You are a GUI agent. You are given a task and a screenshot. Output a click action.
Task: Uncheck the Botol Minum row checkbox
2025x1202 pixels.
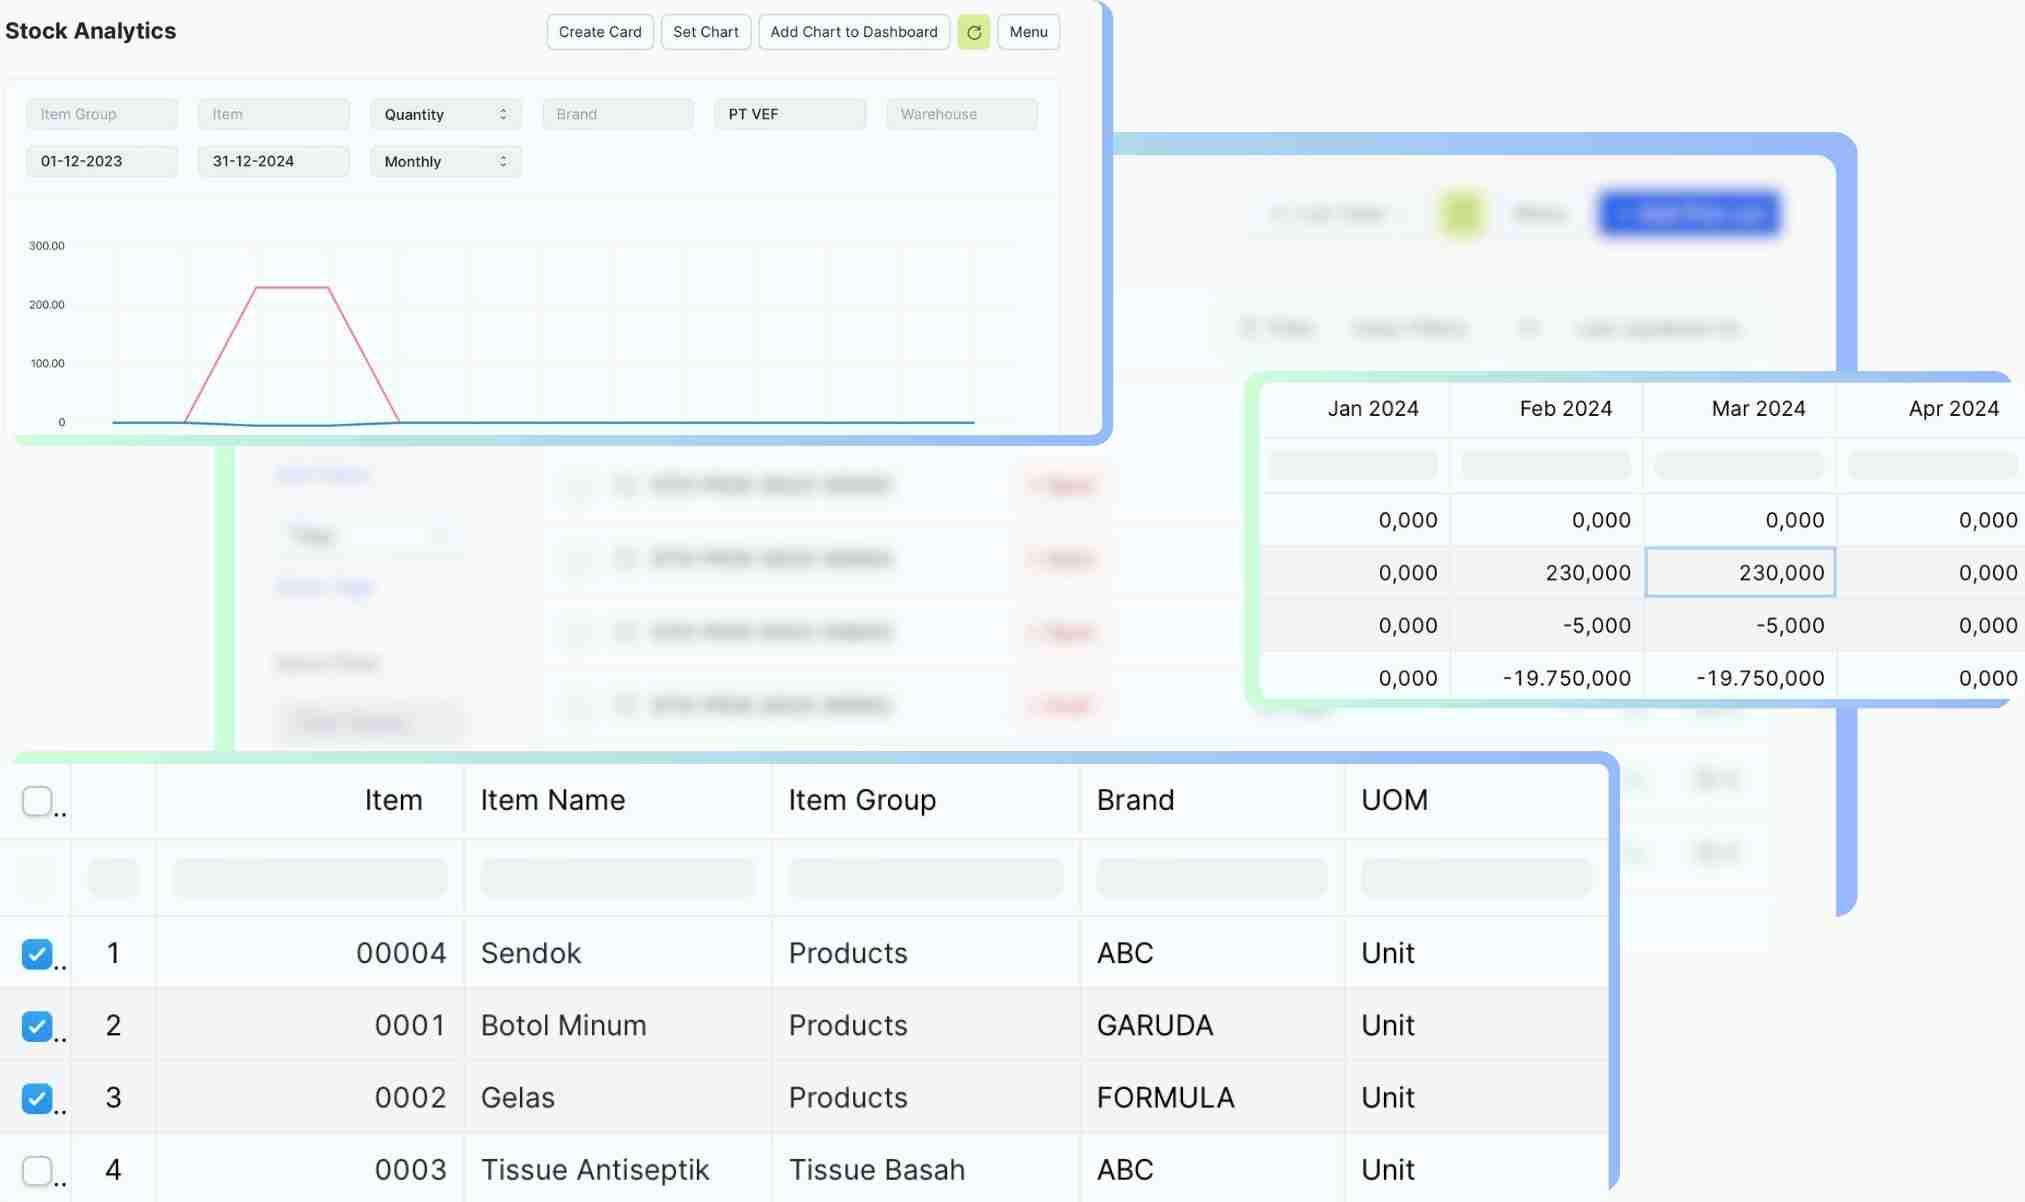click(37, 1026)
